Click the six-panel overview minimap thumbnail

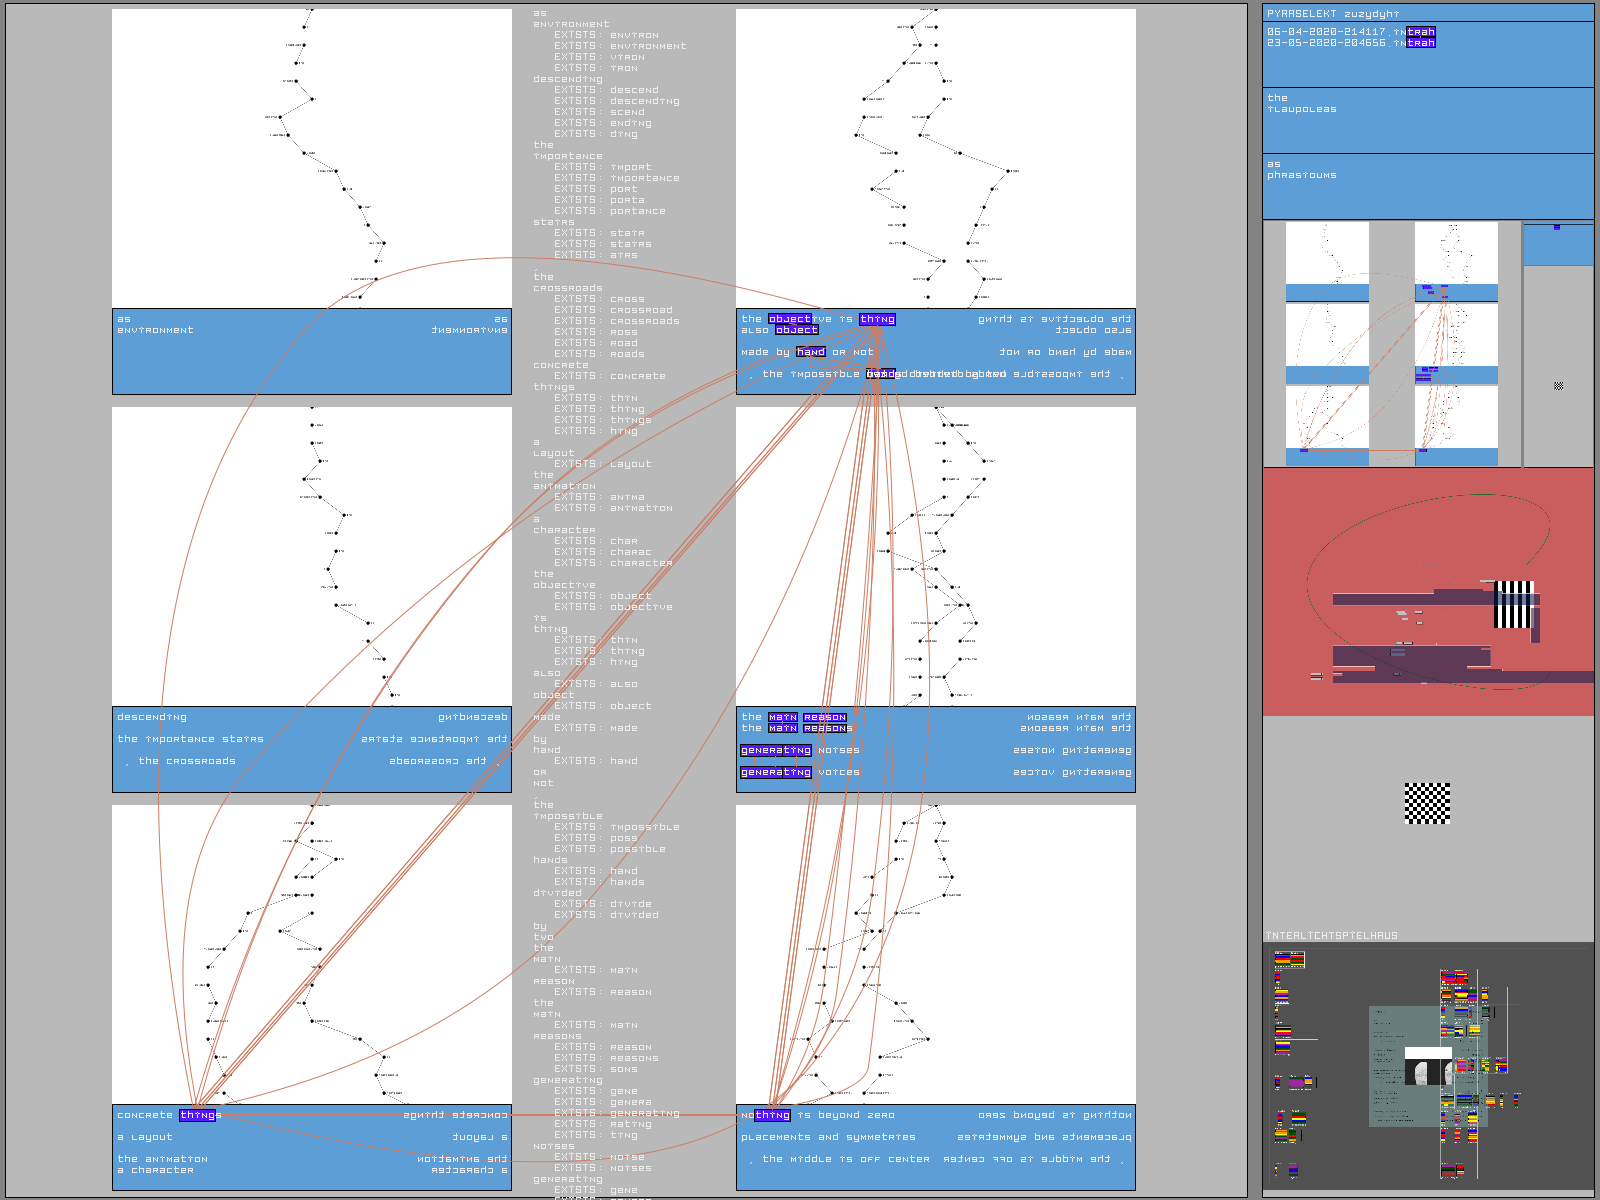(x=1391, y=344)
